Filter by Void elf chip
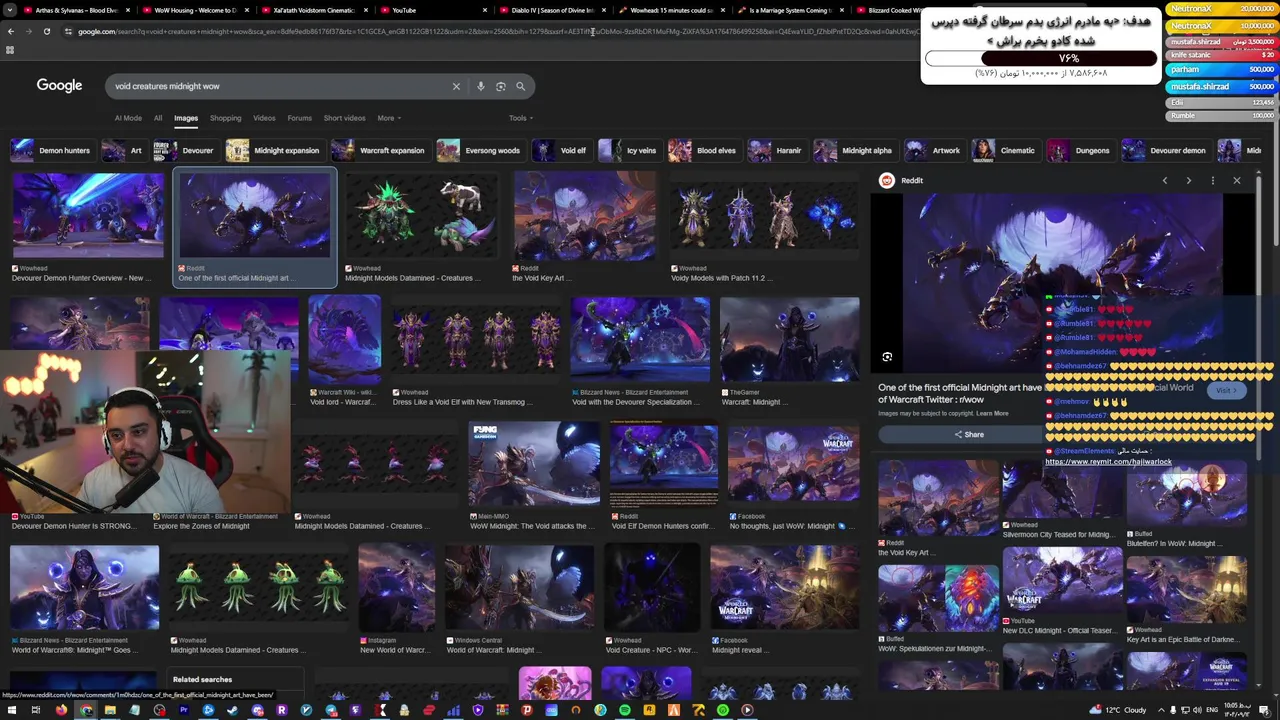Image resolution: width=1280 pixels, height=720 pixels. pos(560,151)
